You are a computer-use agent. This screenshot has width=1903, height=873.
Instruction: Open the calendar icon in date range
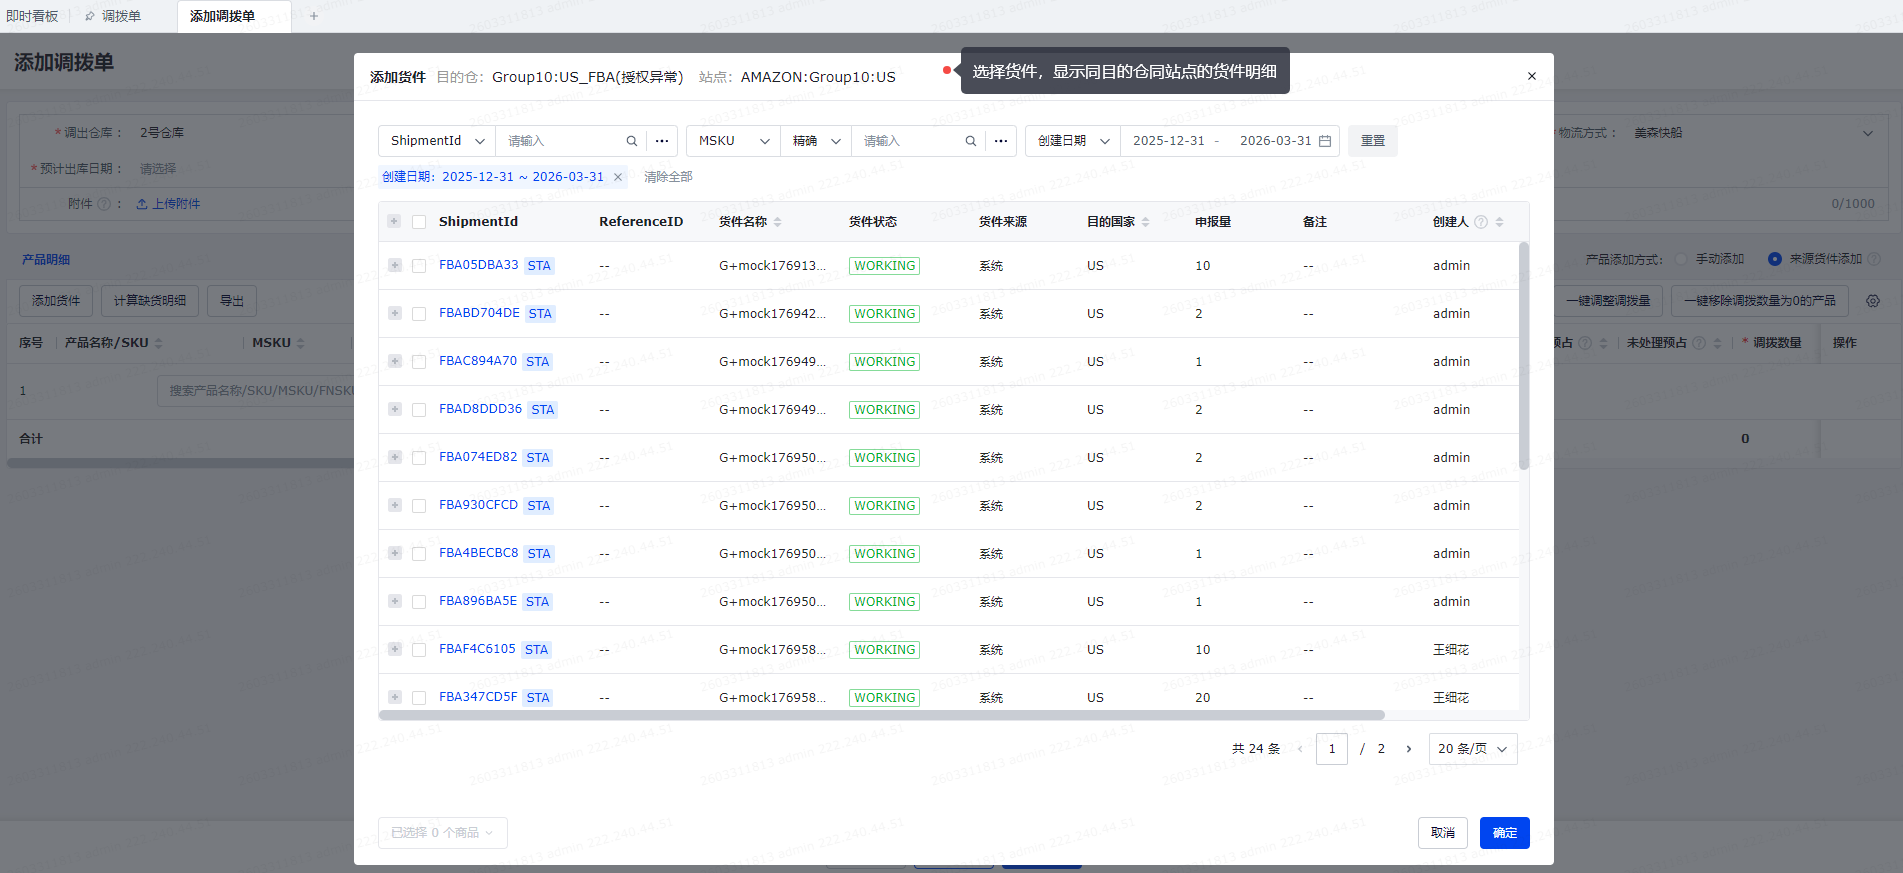tap(1325, 141)
